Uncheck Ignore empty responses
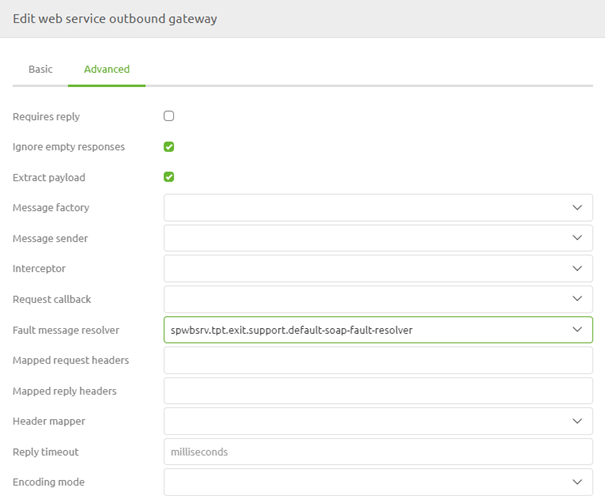The width and height of the screenshot is (605, 503). pyautogui.click(x=169, y=147)
